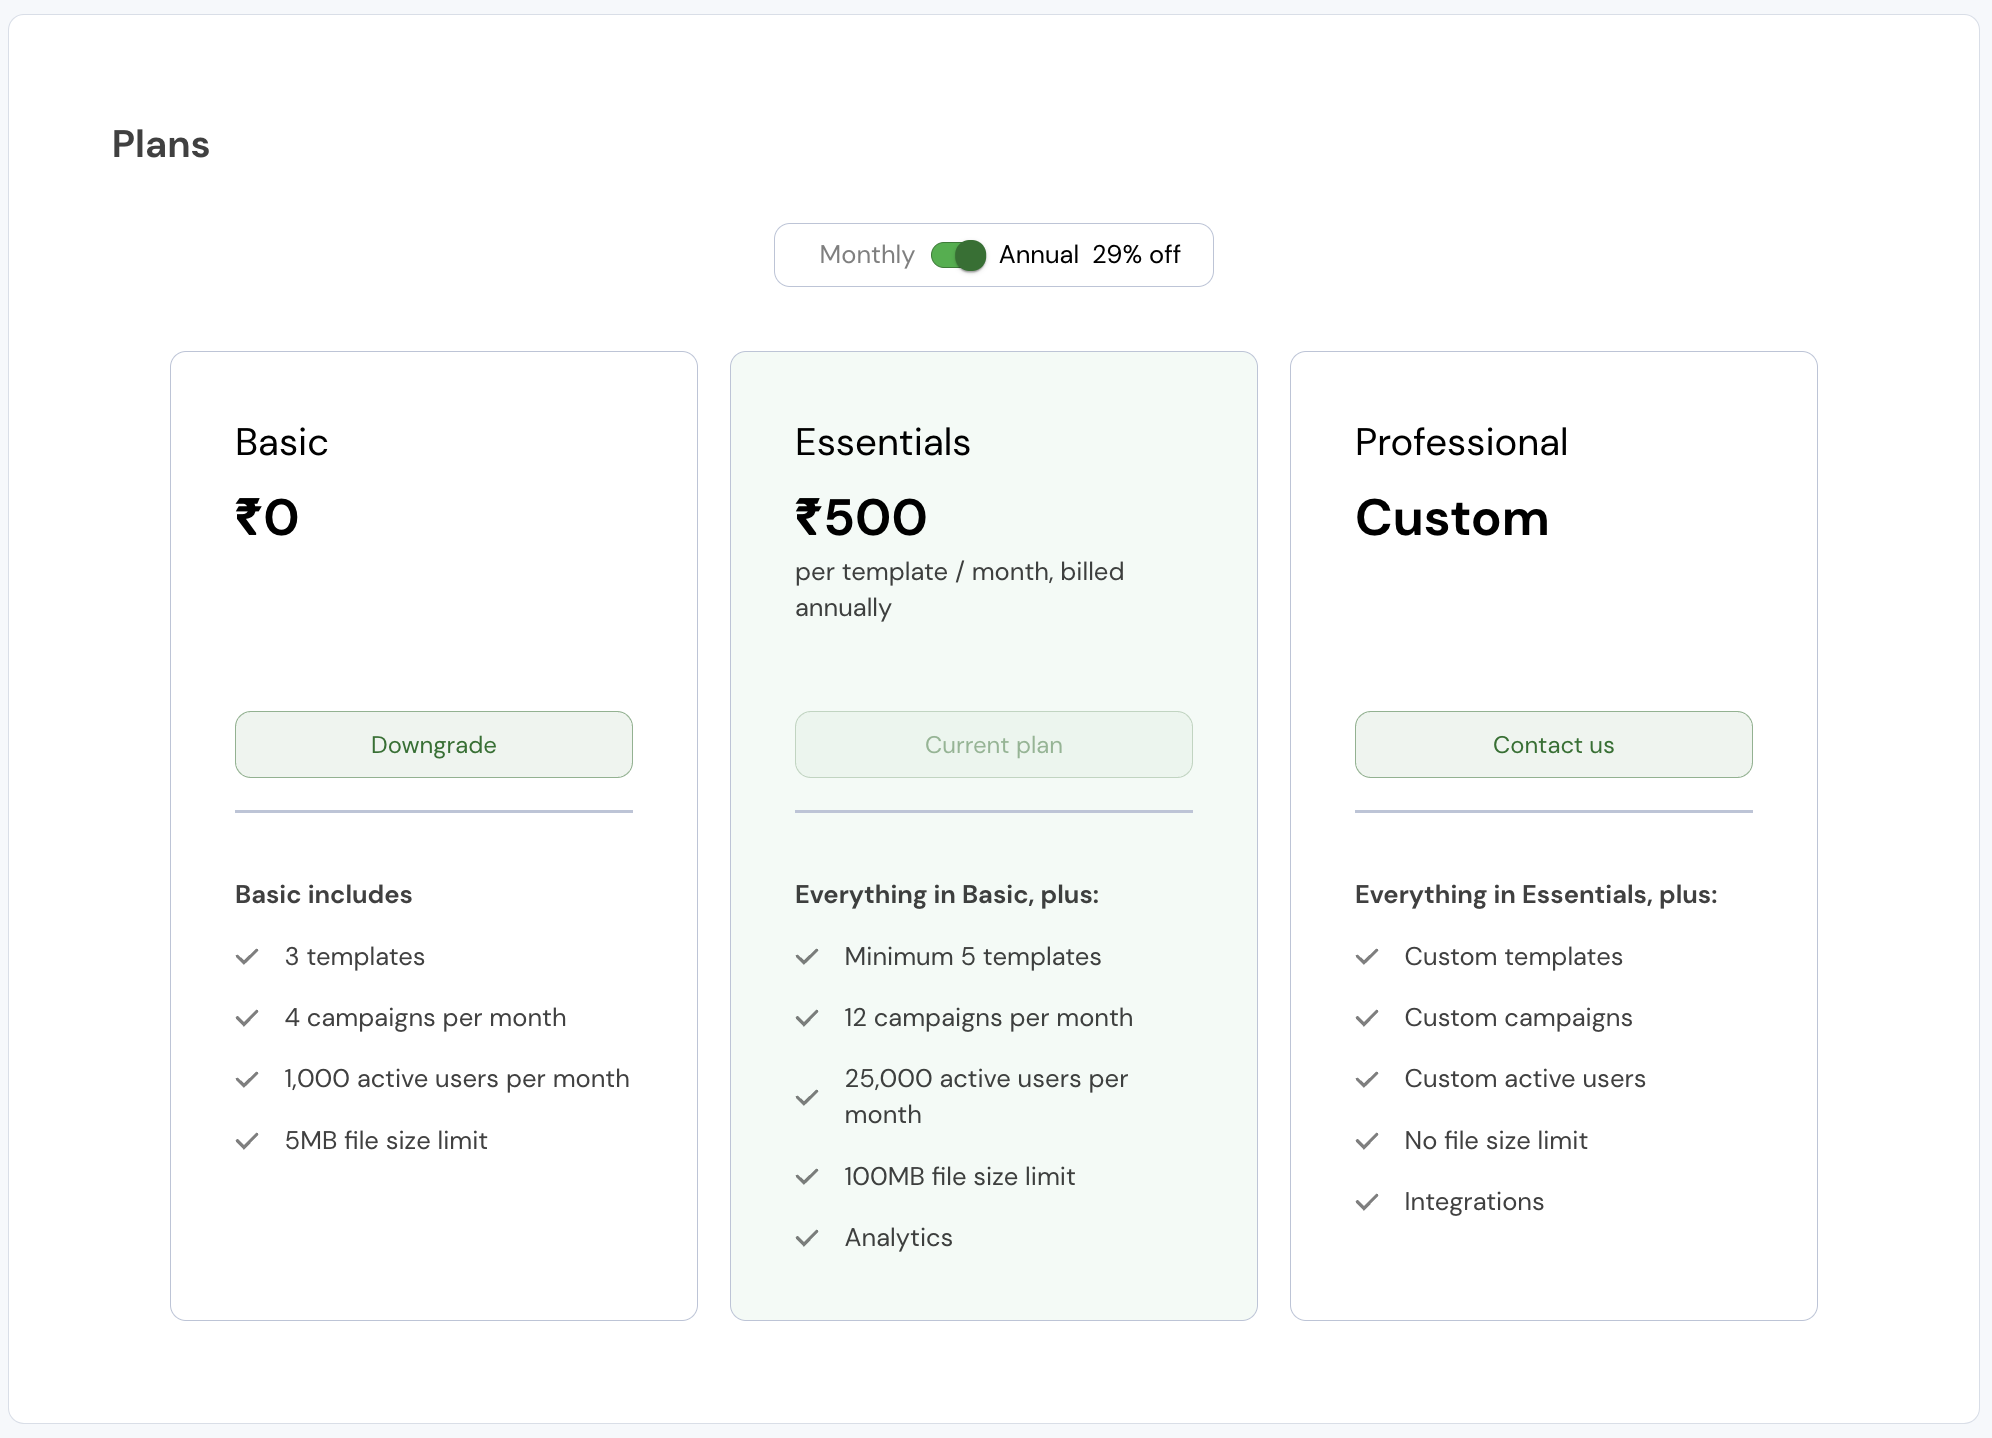This screenshot has height=1438, width=1992.
Task: Click the Analytics checkmark icon
Action: (807, 1238)
